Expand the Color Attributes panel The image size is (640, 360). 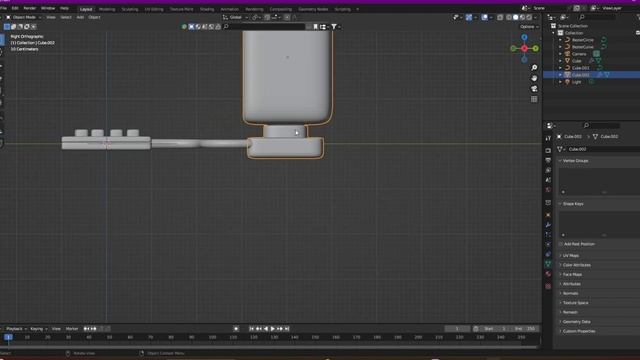click(x=577, y=265)
